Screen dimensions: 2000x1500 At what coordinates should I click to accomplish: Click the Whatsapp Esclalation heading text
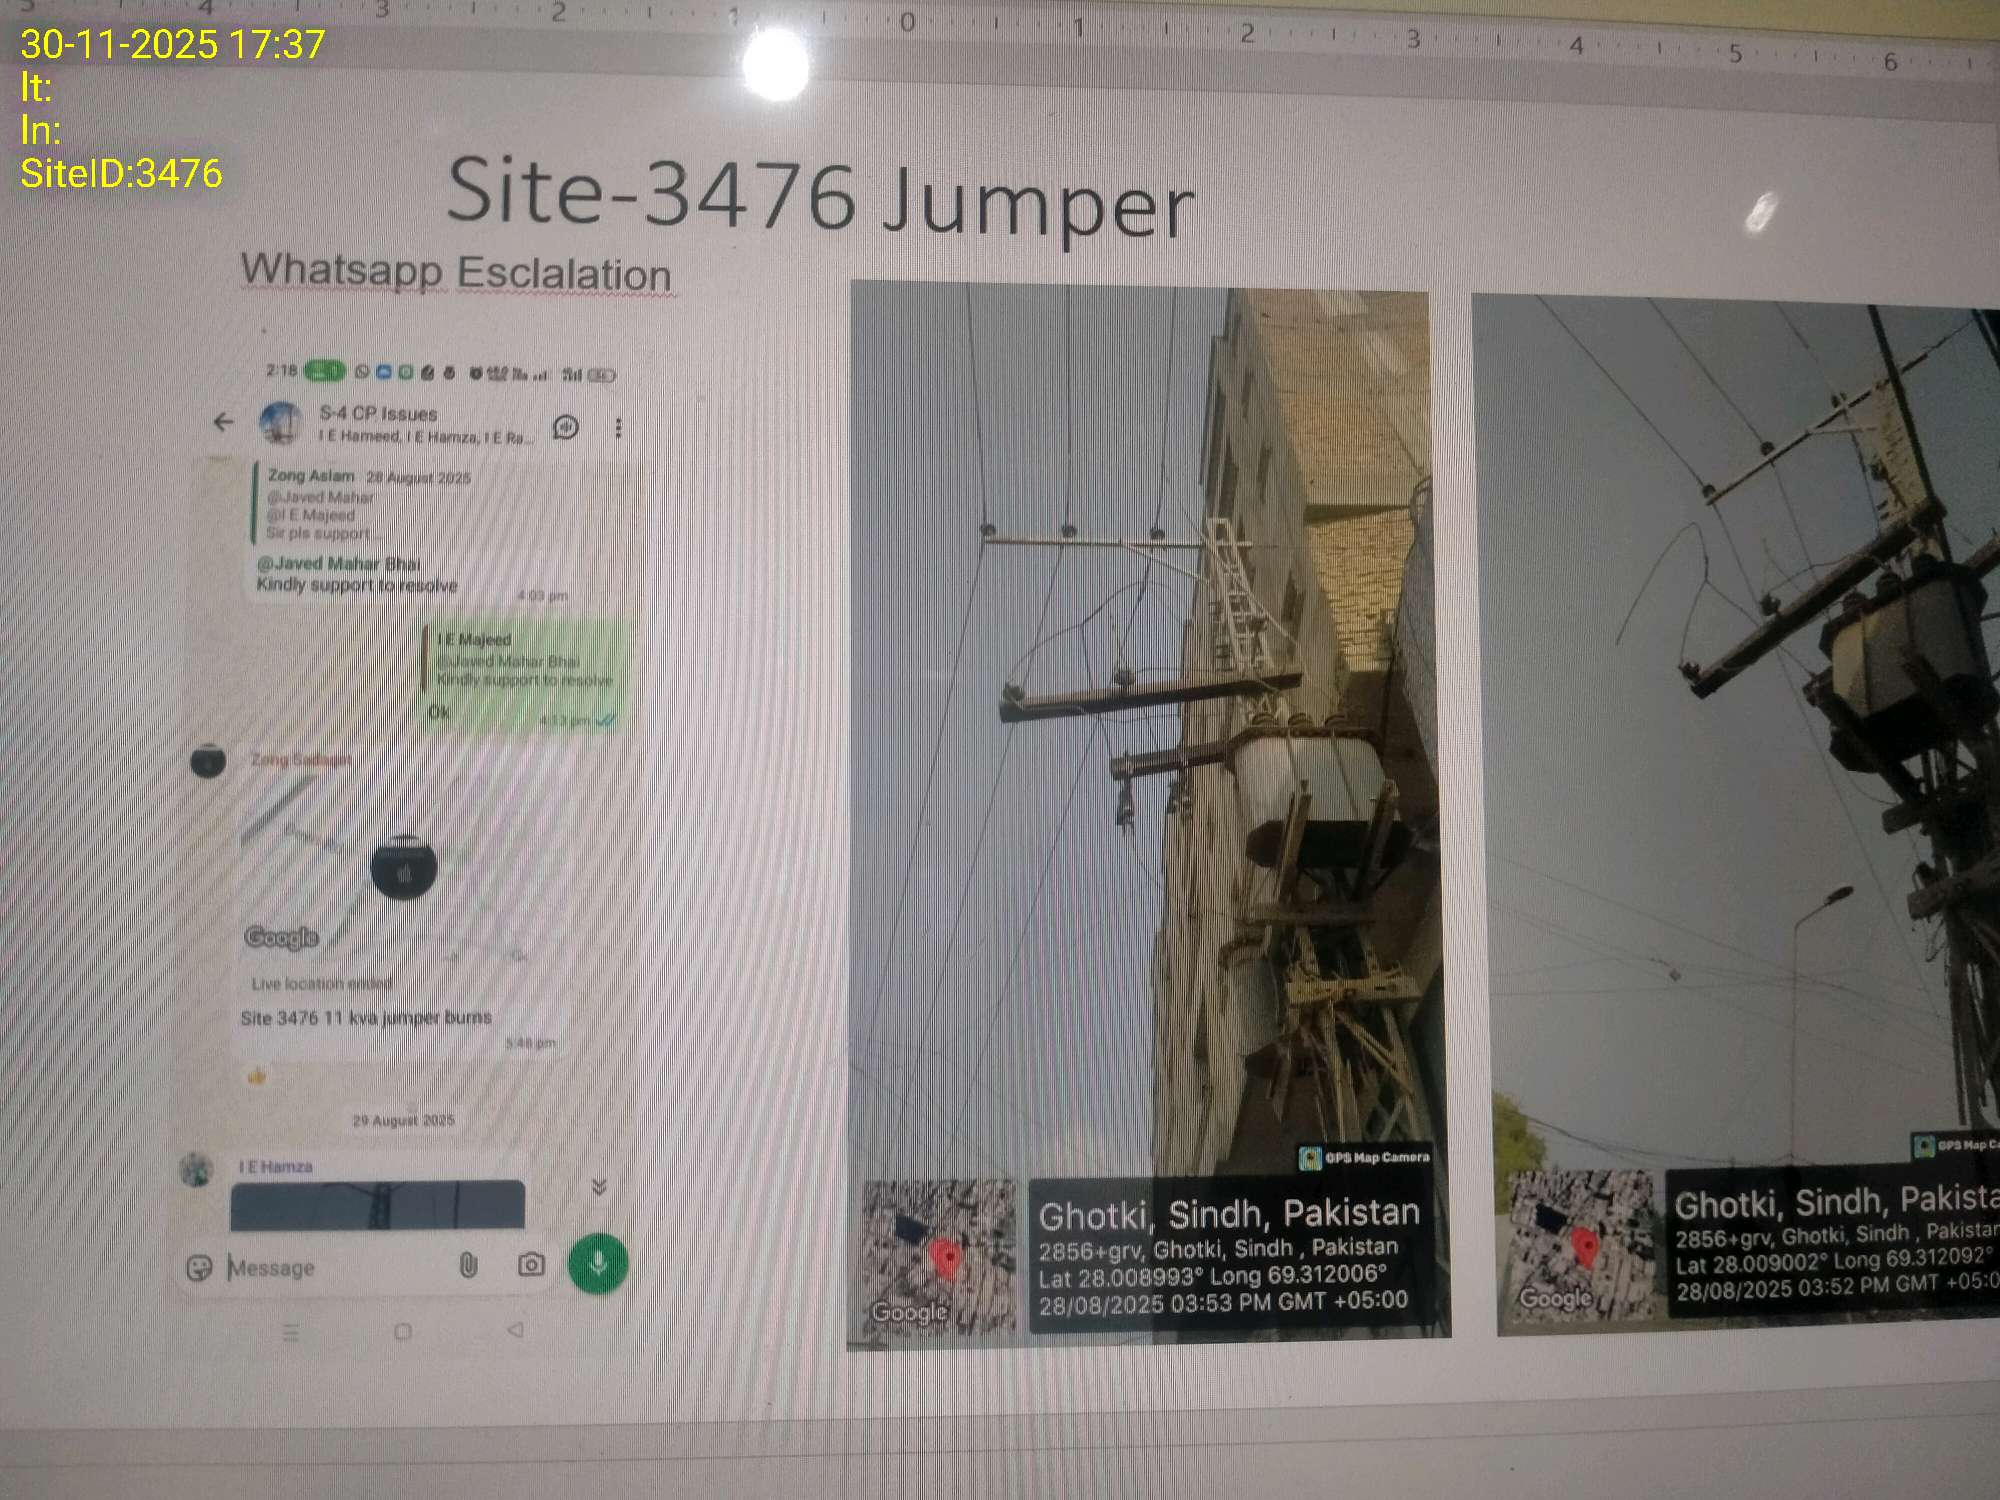coord(456,272)
